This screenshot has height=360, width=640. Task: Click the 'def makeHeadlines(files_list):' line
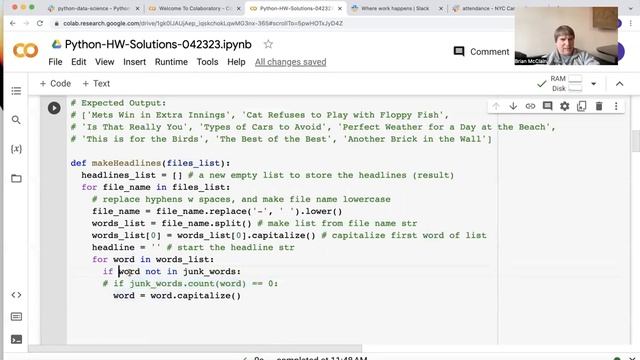[x=150, y=163]
